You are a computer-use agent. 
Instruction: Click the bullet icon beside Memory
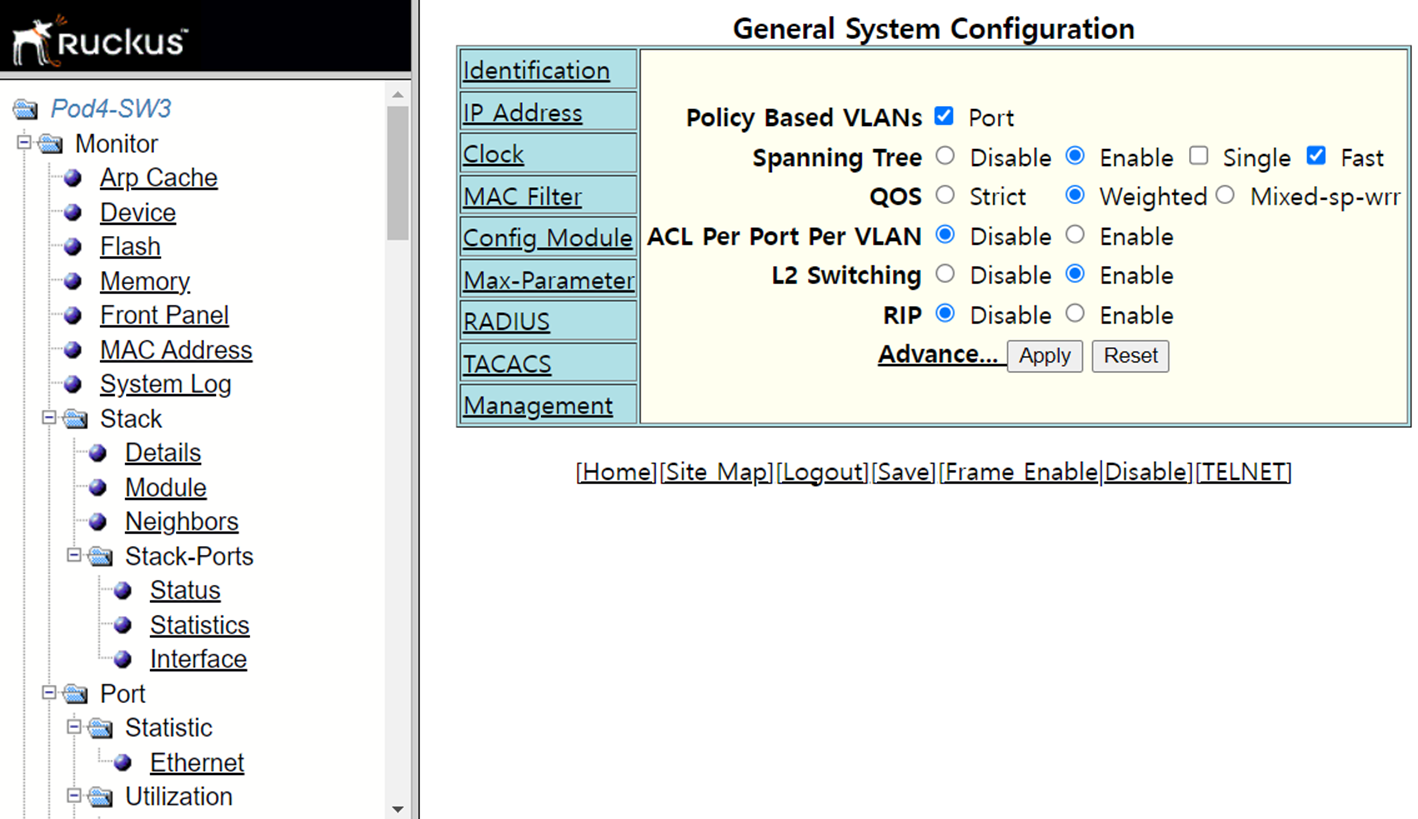pyautogui.click(x=73, y=282)
